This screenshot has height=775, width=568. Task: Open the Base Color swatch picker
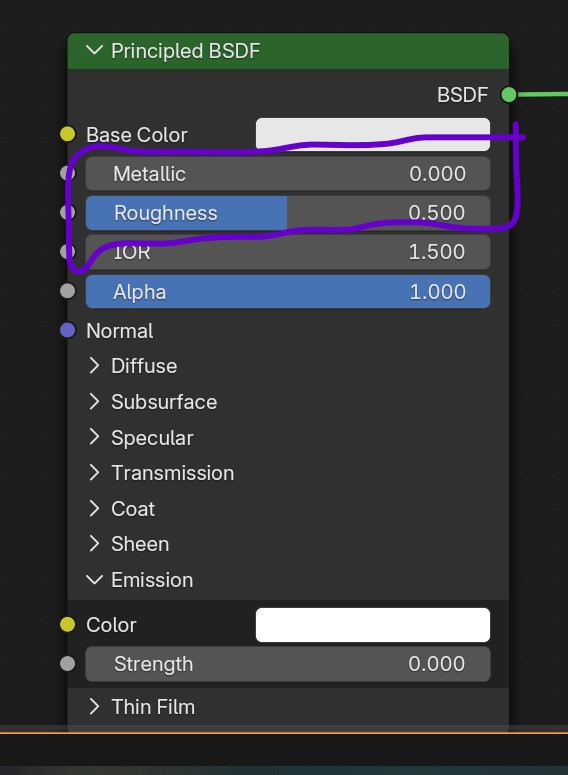[x=373, y=134]
